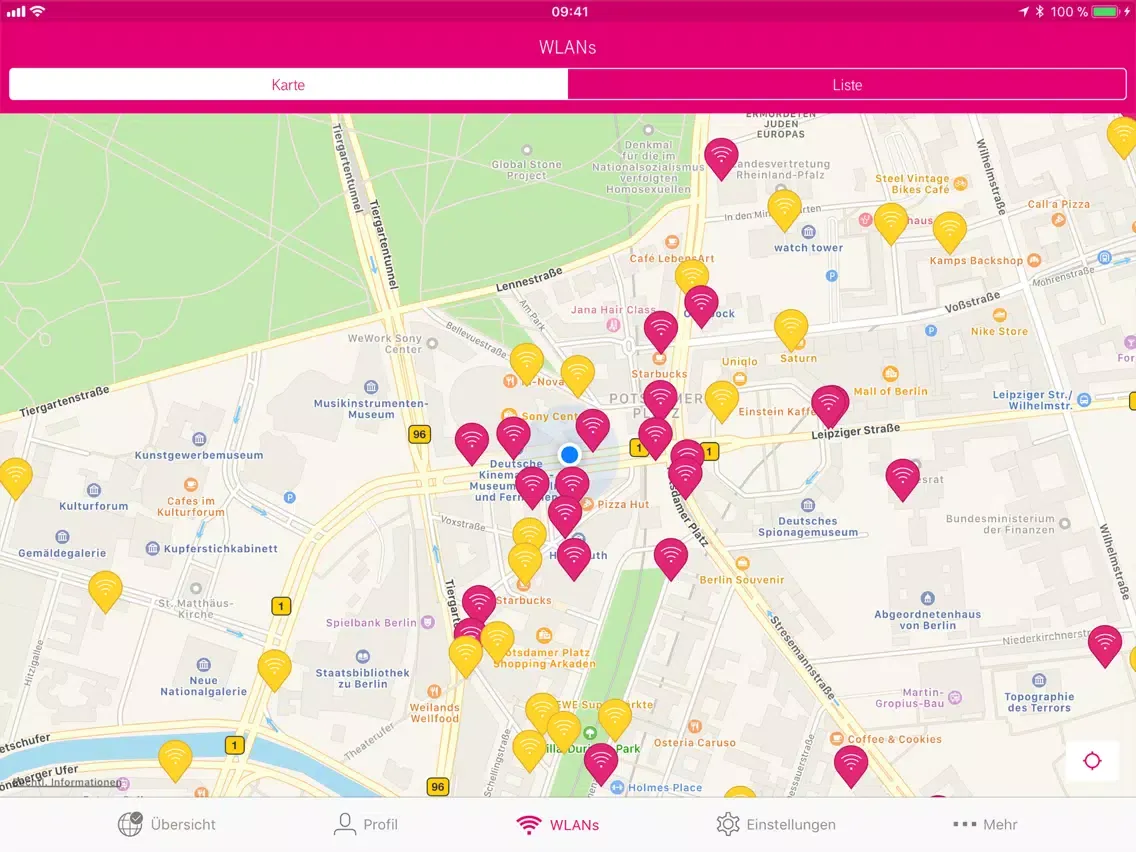The image size is (1136, 852).
Task: Tap magenta WLAN pin near Landesvertretung Rheinland-Pfalz
Action: (721, 159)
